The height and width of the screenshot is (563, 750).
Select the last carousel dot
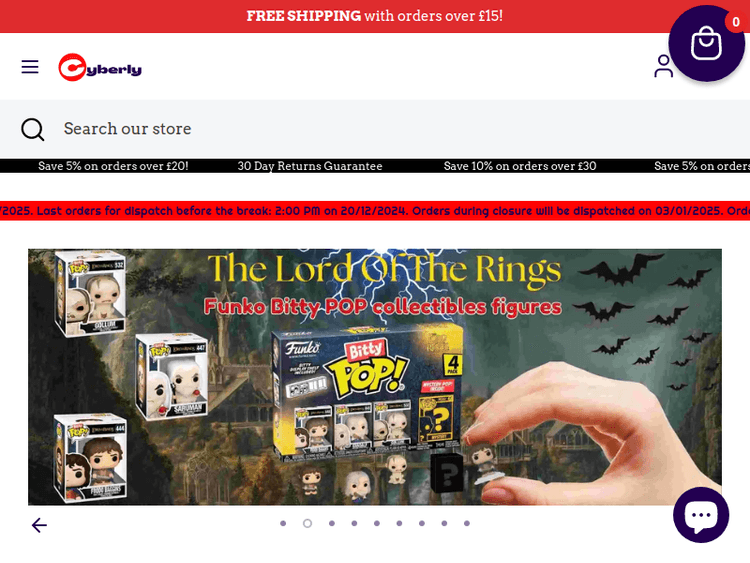467,523
